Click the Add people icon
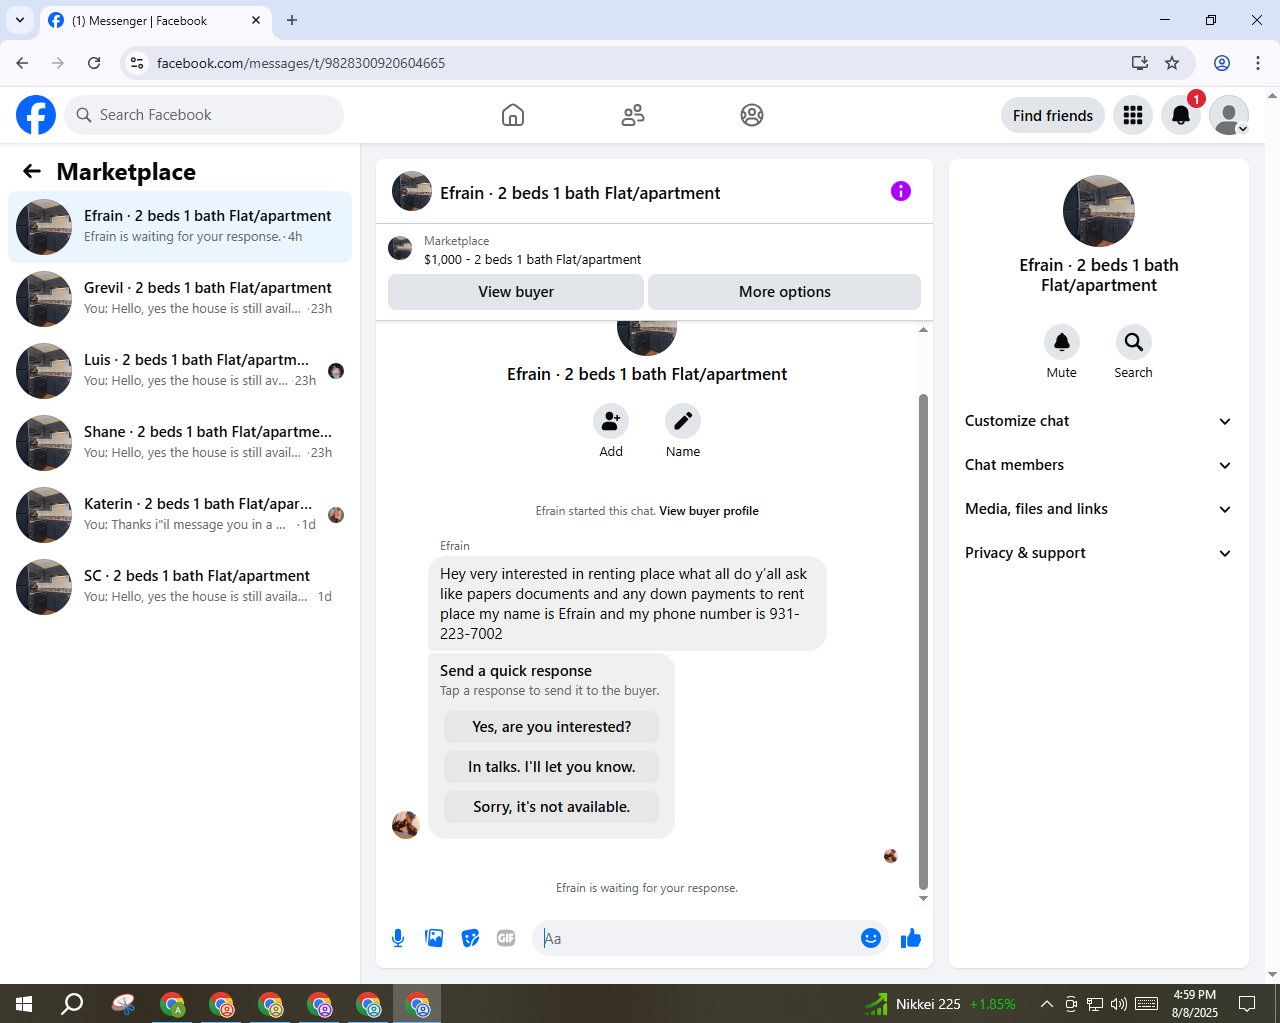1280x1023 pixels. click(x=611, y=421)
